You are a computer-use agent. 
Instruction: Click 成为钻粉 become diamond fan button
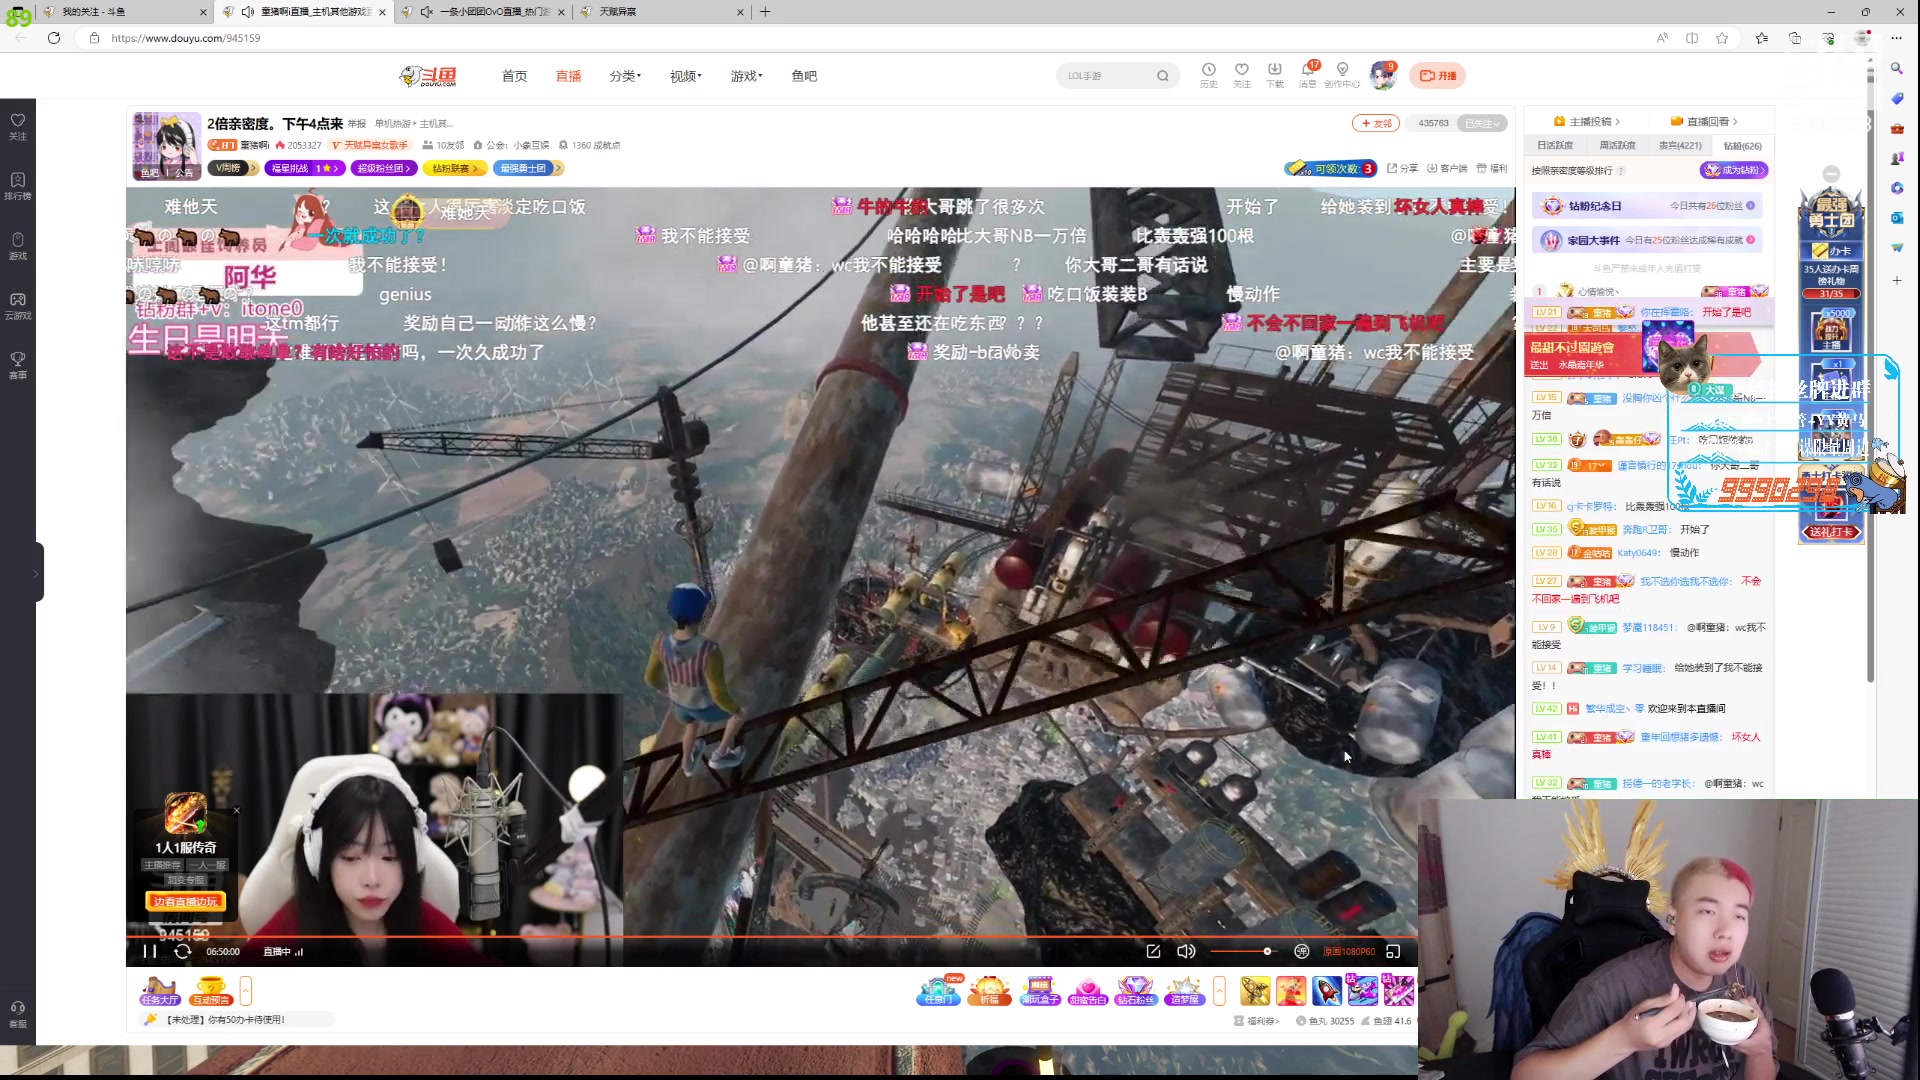1734,170
